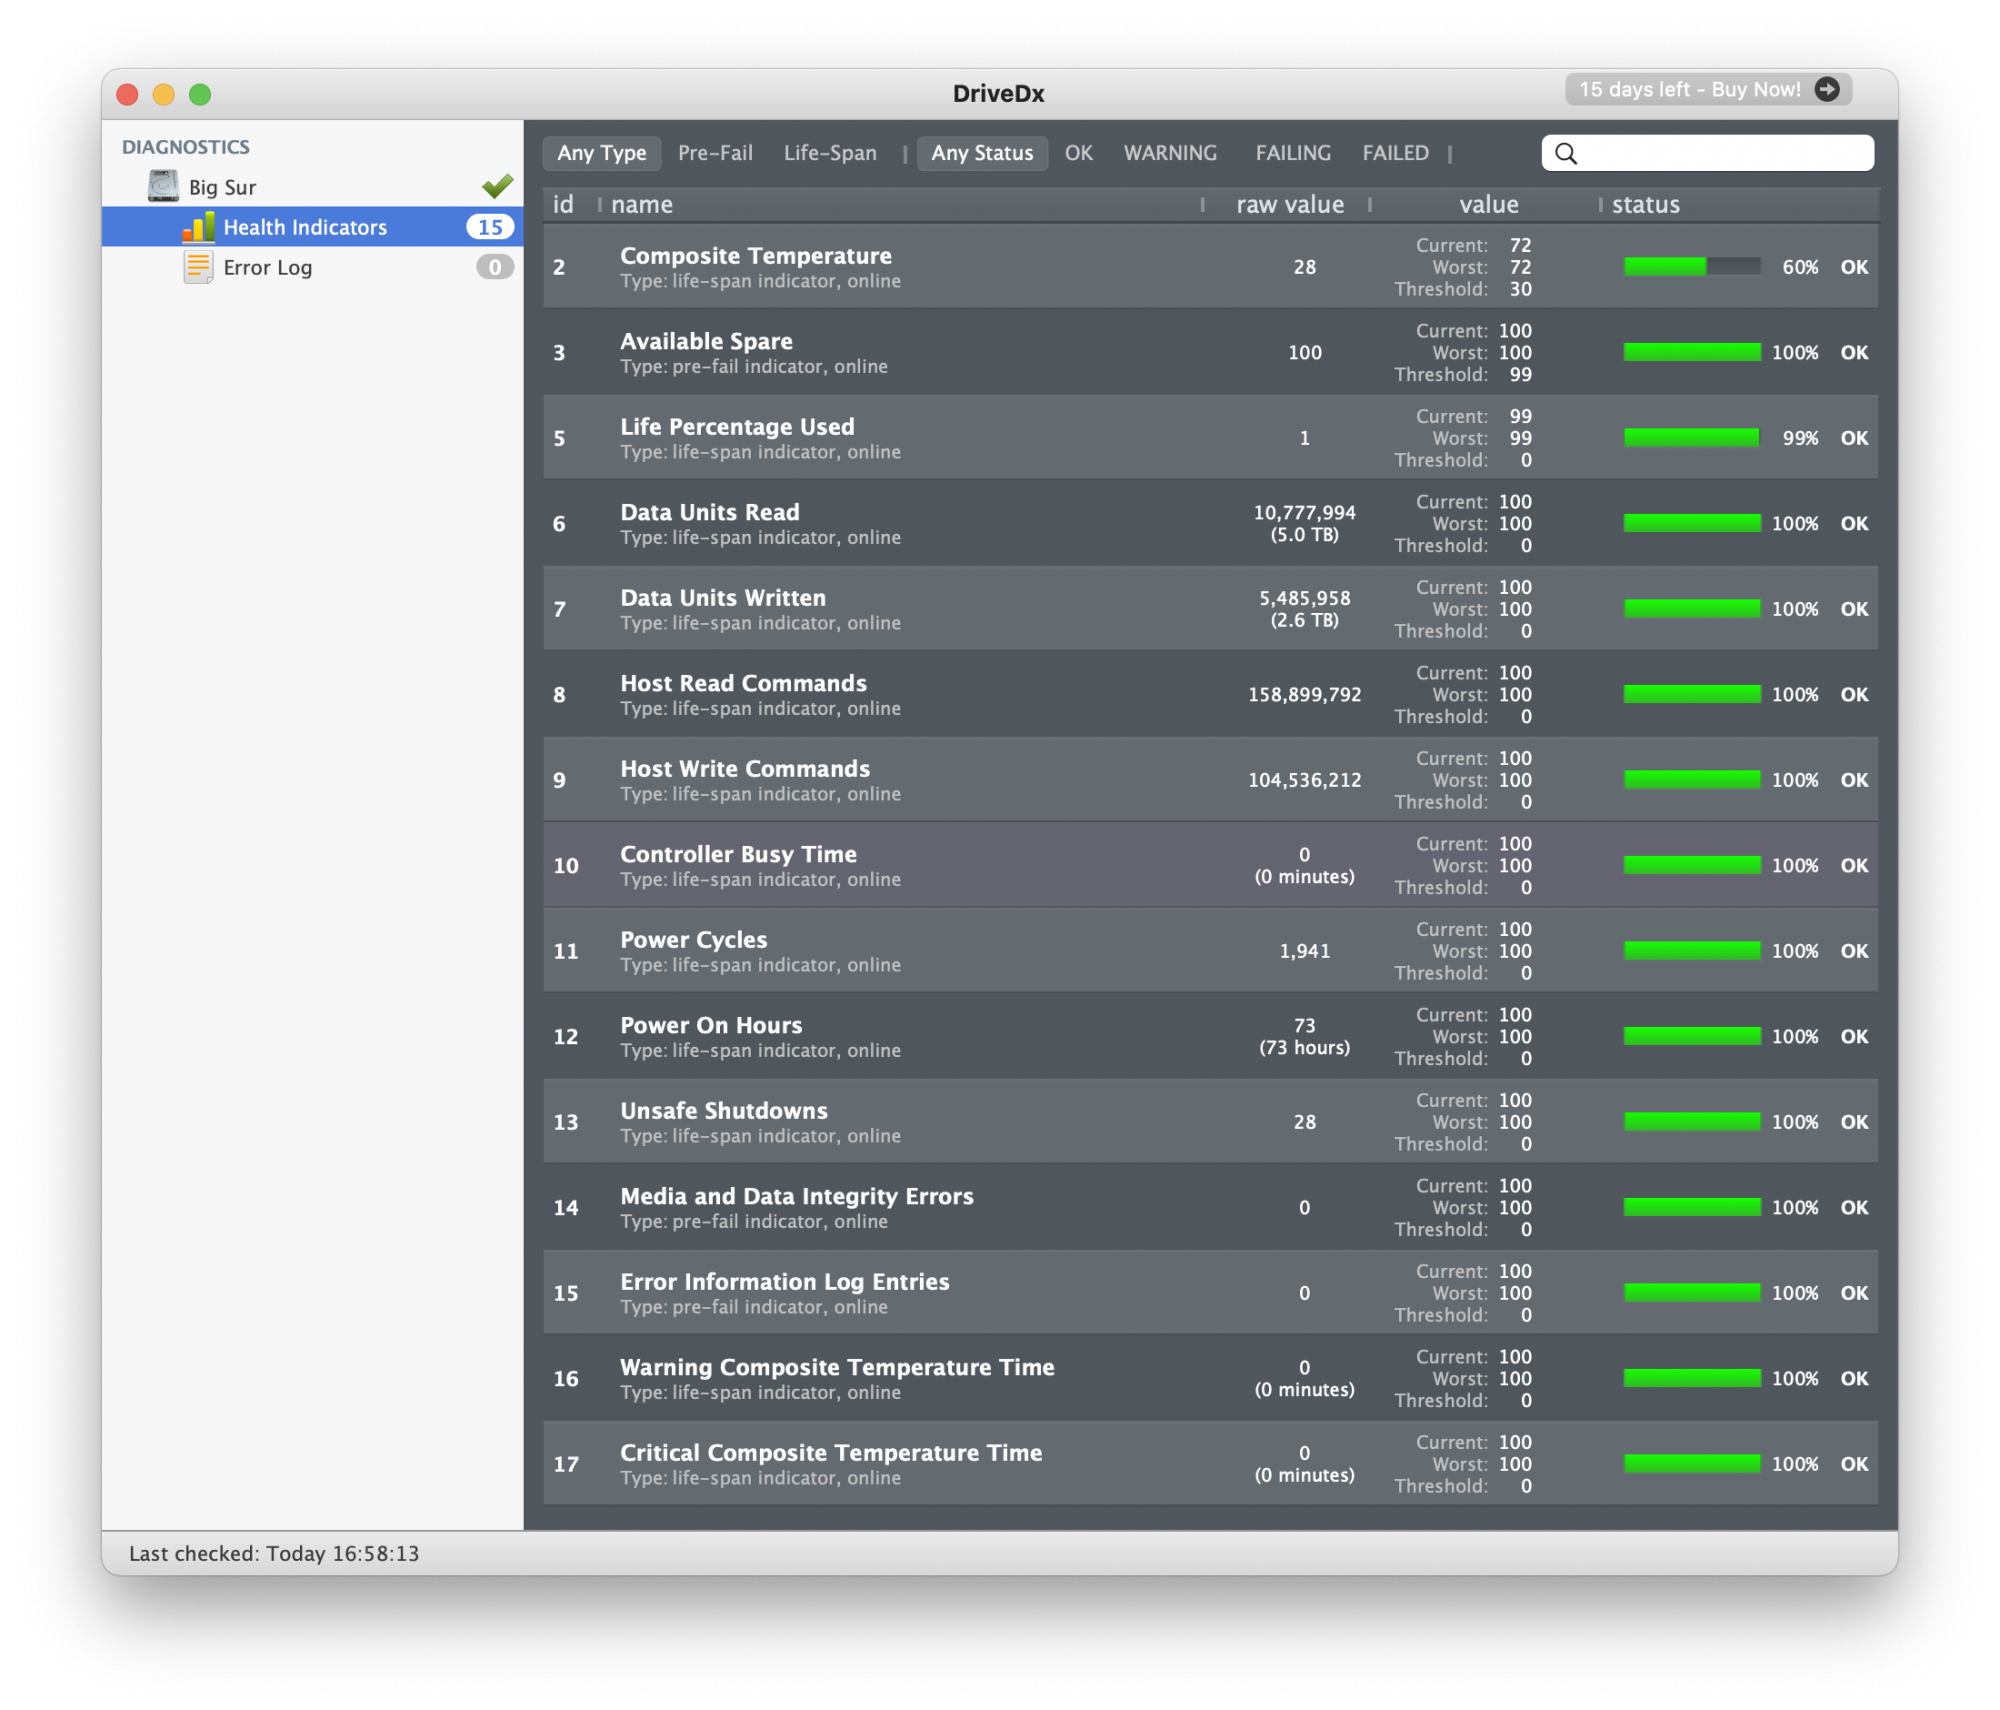Select the Data Units Read row name
The height and width of the screenshot is (1710, 2000).
tap(709, 512)
